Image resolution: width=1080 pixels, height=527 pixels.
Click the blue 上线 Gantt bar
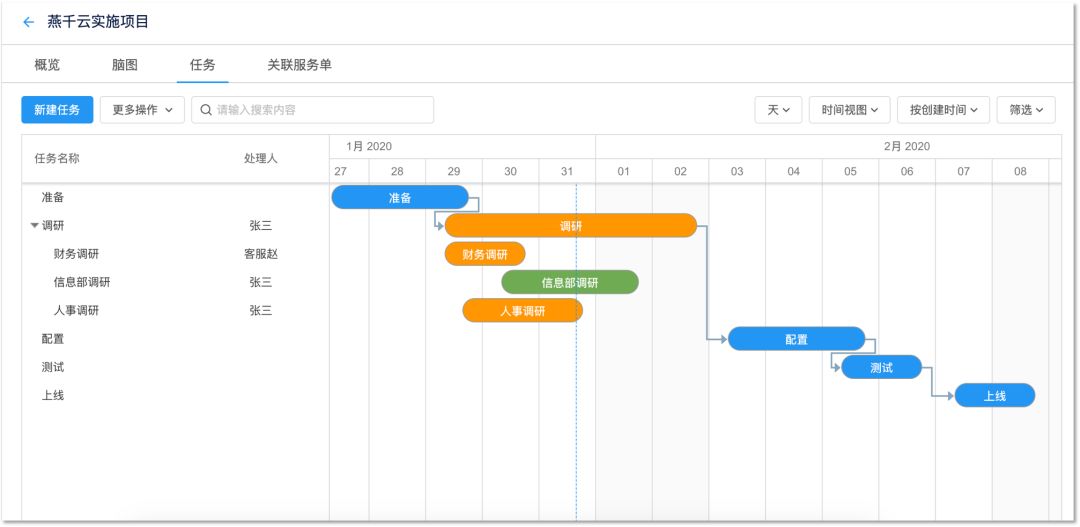(994, 396)
